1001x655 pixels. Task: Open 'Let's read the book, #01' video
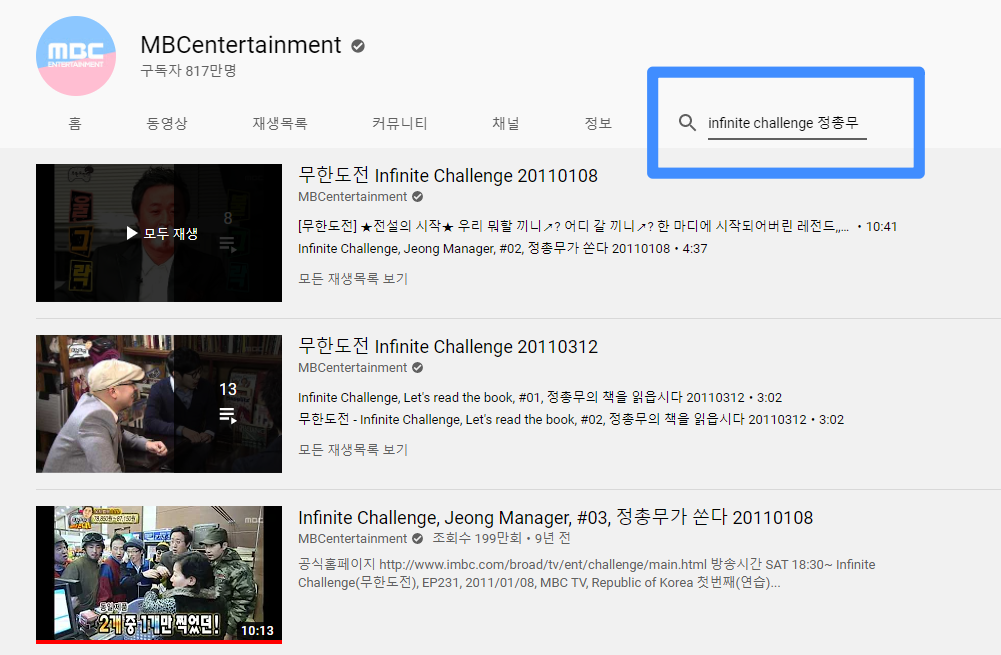pyautogui.click(x=539, y=398)
